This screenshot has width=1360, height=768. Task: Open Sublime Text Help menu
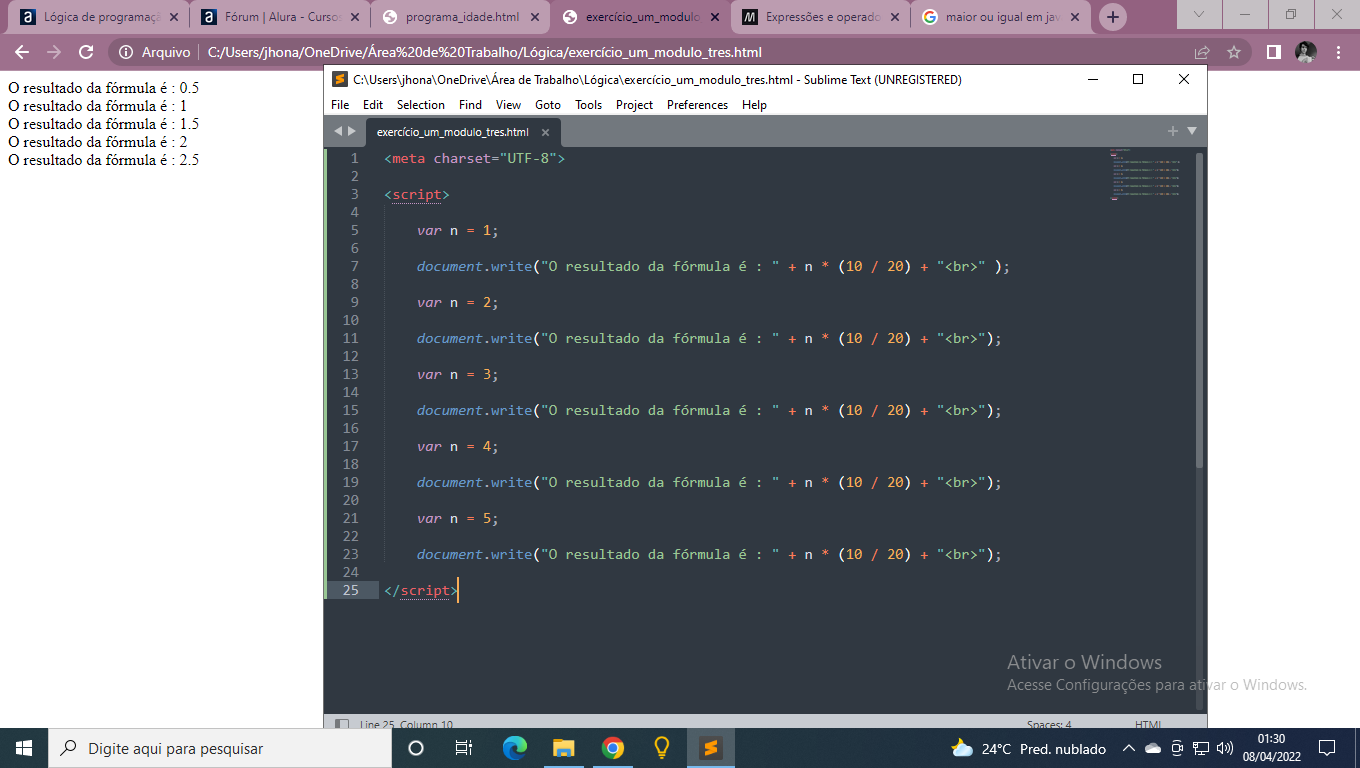coord(755,105)
